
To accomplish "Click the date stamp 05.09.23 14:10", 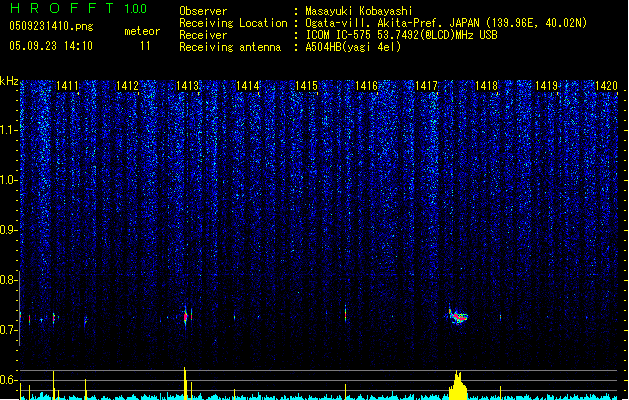I will tap(51, 46).
